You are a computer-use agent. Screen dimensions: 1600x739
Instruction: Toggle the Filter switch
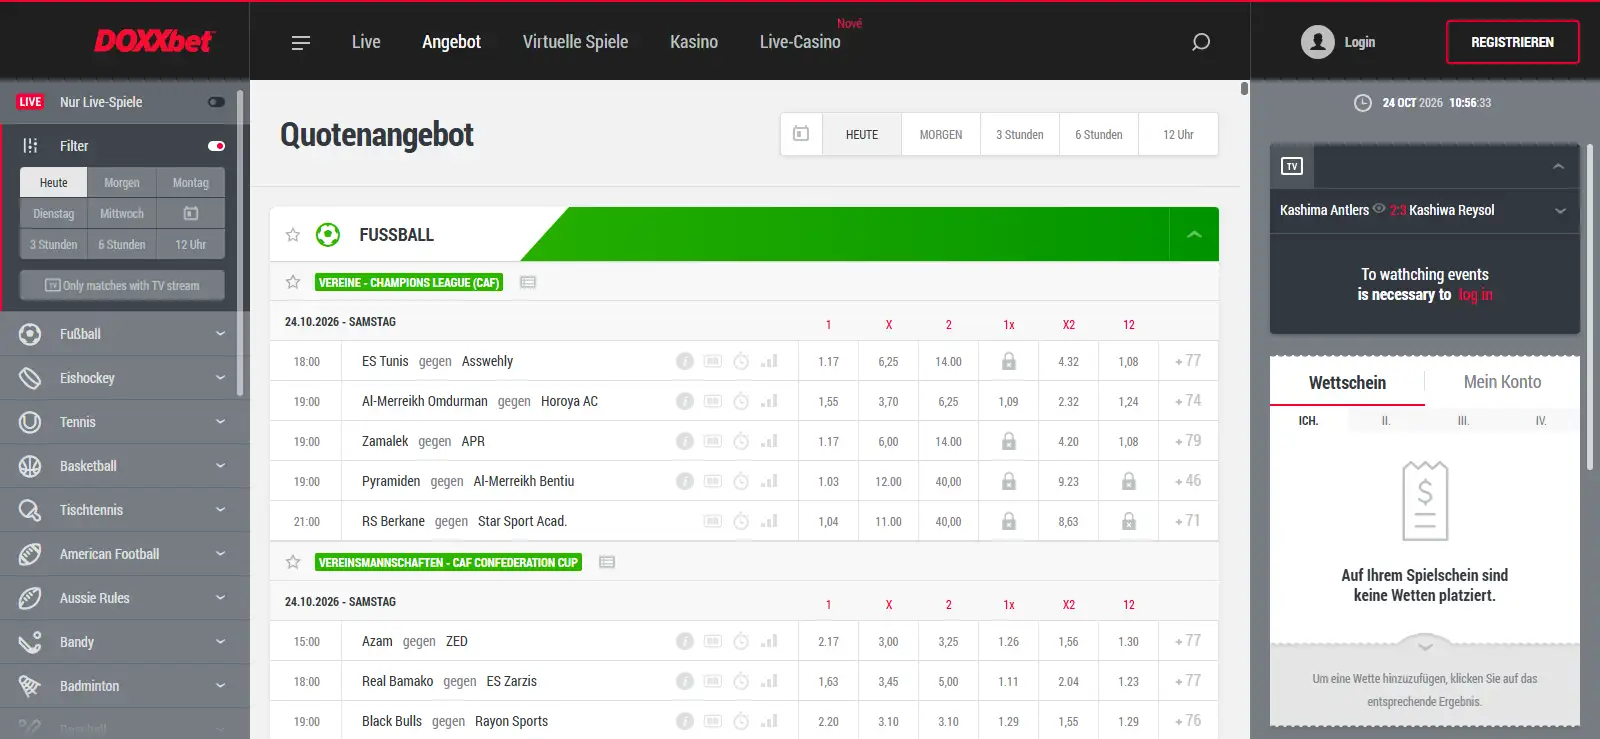tap(216, 146)
